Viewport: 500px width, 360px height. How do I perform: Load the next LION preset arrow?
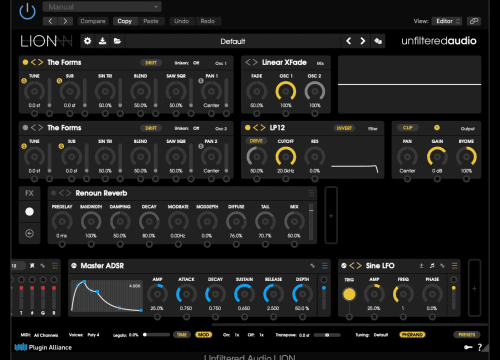pos(363,41)
